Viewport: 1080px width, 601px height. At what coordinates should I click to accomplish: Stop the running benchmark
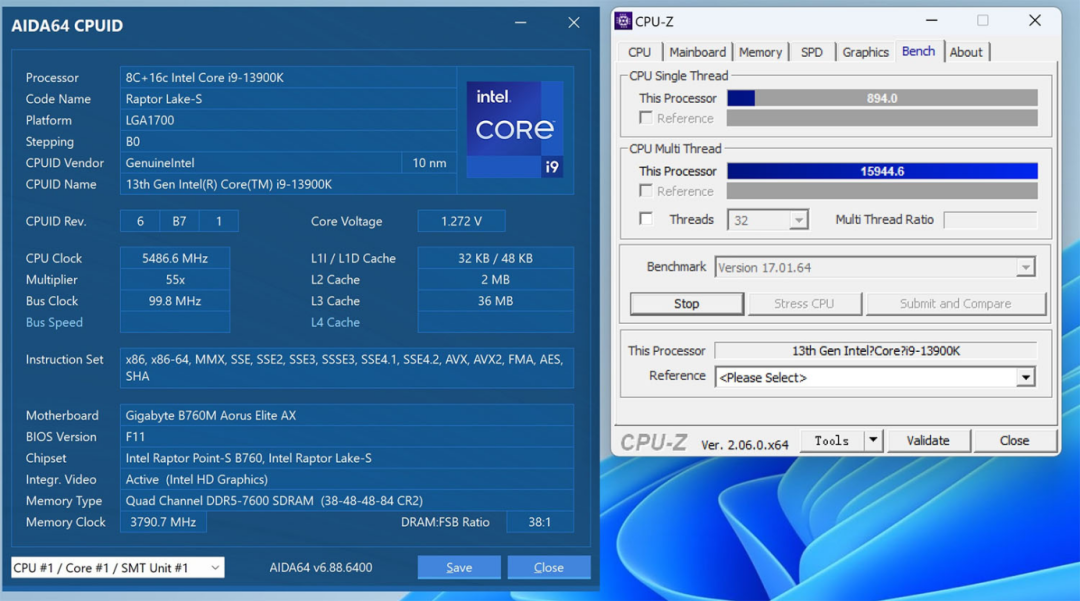point(686,304)
